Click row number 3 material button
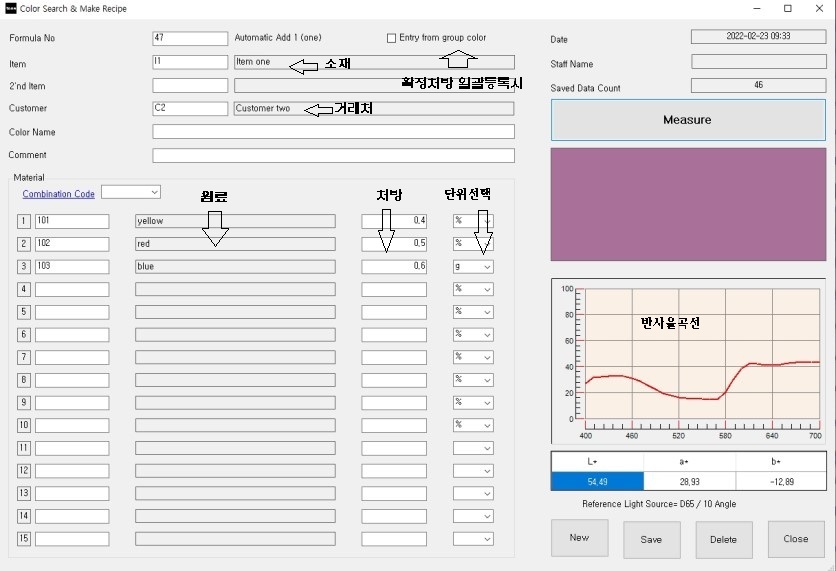The width and height of the screenshot is (836, 571). pyautogui.click(x=24, y=267)
